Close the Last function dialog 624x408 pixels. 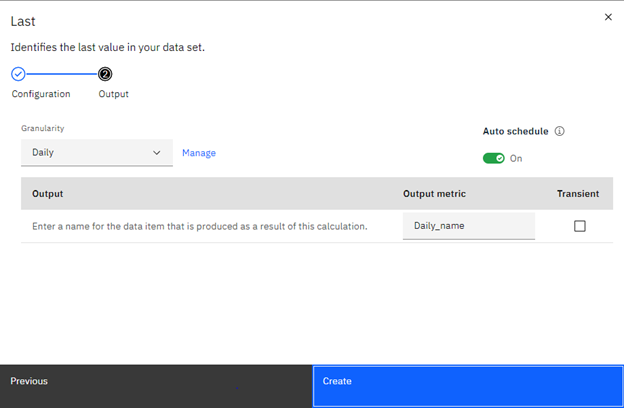(608, 17)
